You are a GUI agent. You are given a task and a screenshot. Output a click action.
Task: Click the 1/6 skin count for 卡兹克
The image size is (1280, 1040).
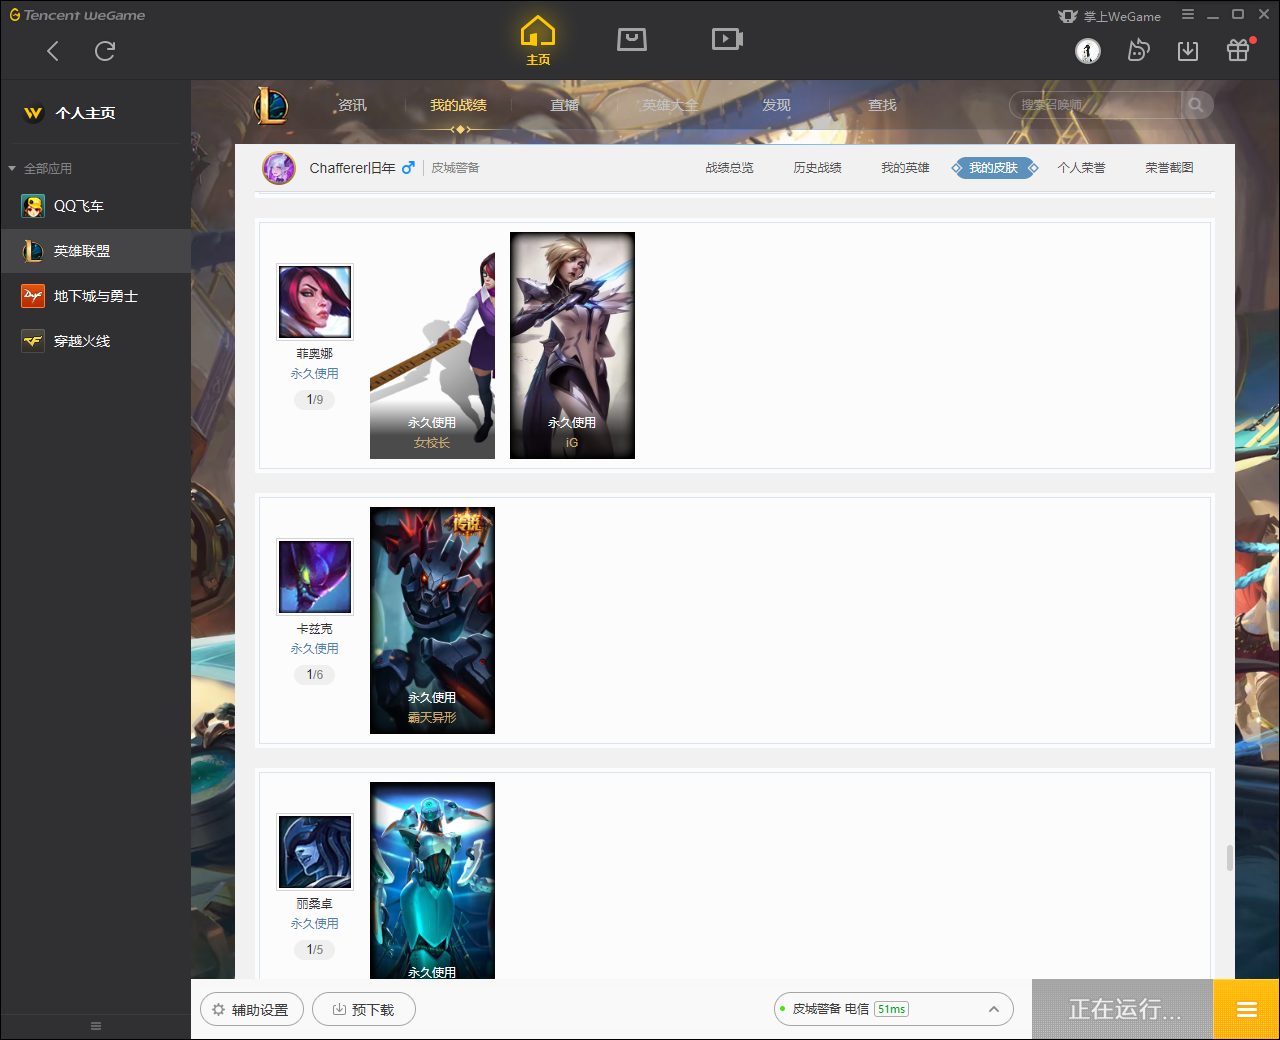[315, 675]
